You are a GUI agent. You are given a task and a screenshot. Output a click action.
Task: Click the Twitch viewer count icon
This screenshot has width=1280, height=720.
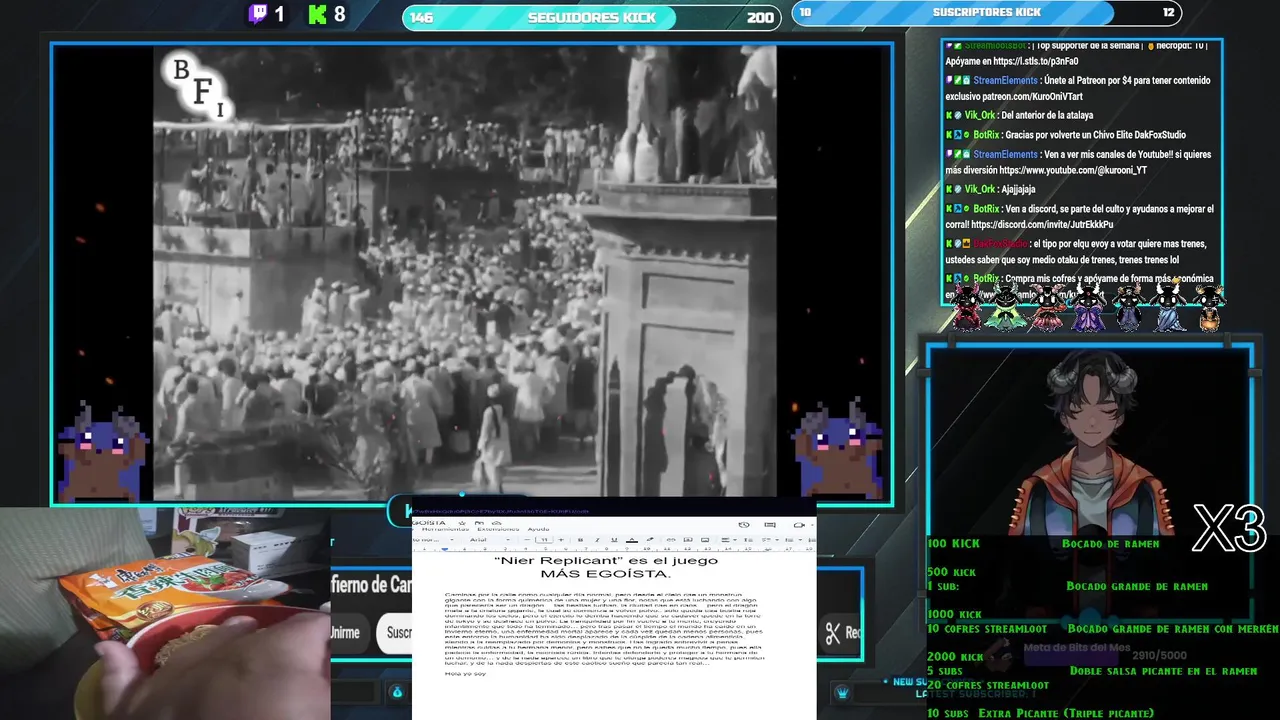pos(257,14)
